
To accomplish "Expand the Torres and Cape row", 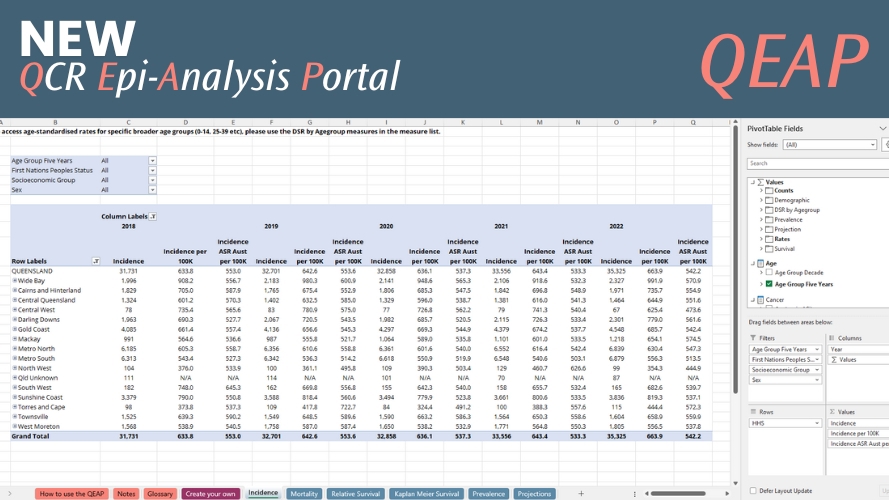I will point(15,407).
